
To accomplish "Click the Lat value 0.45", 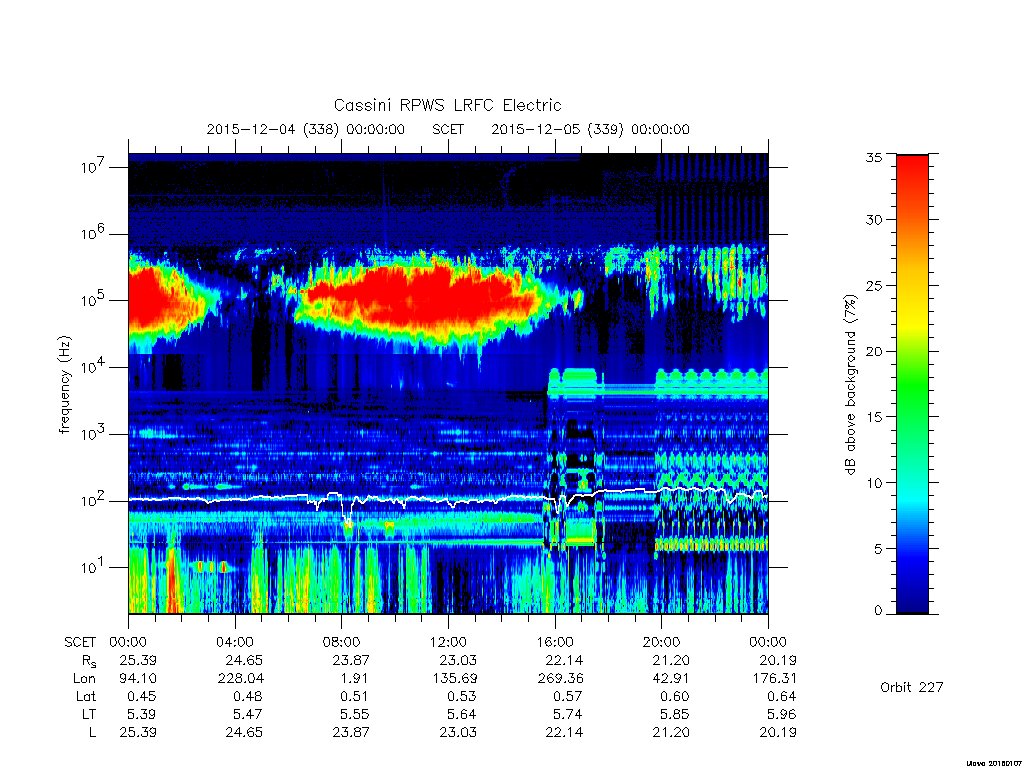I will 142,696.
